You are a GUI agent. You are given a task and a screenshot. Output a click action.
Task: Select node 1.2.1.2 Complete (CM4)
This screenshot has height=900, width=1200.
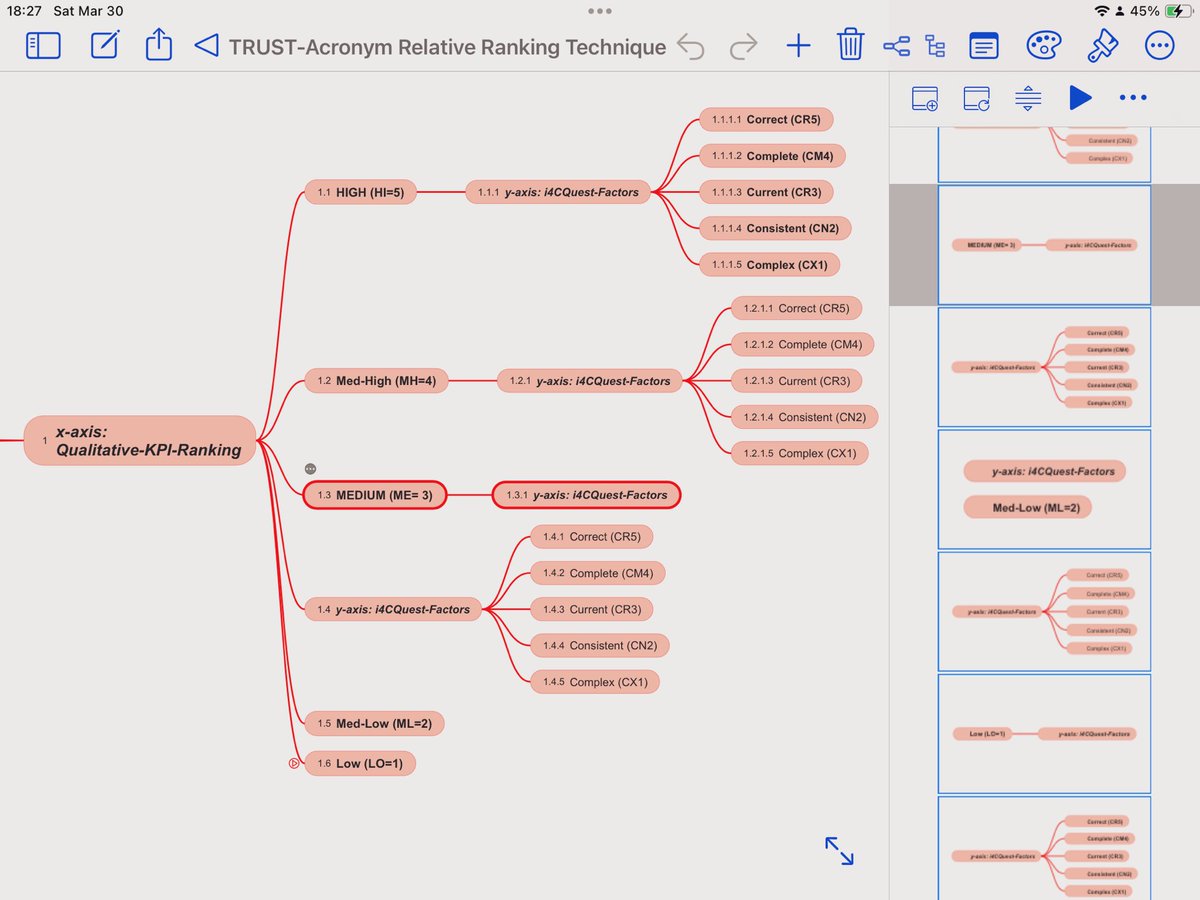802,344
